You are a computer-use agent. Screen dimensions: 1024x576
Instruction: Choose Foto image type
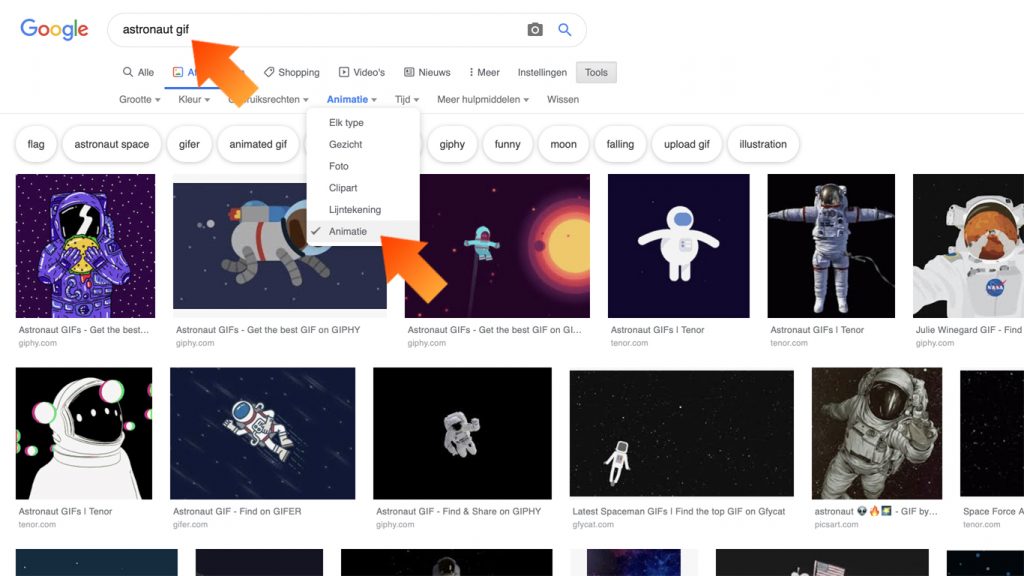(363, 166)
